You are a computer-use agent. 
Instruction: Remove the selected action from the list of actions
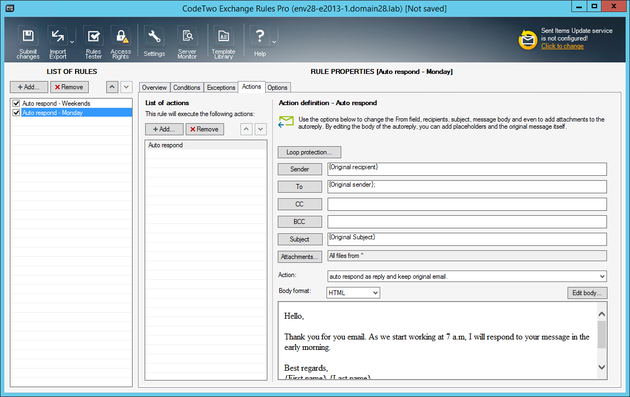click(205, 129)
